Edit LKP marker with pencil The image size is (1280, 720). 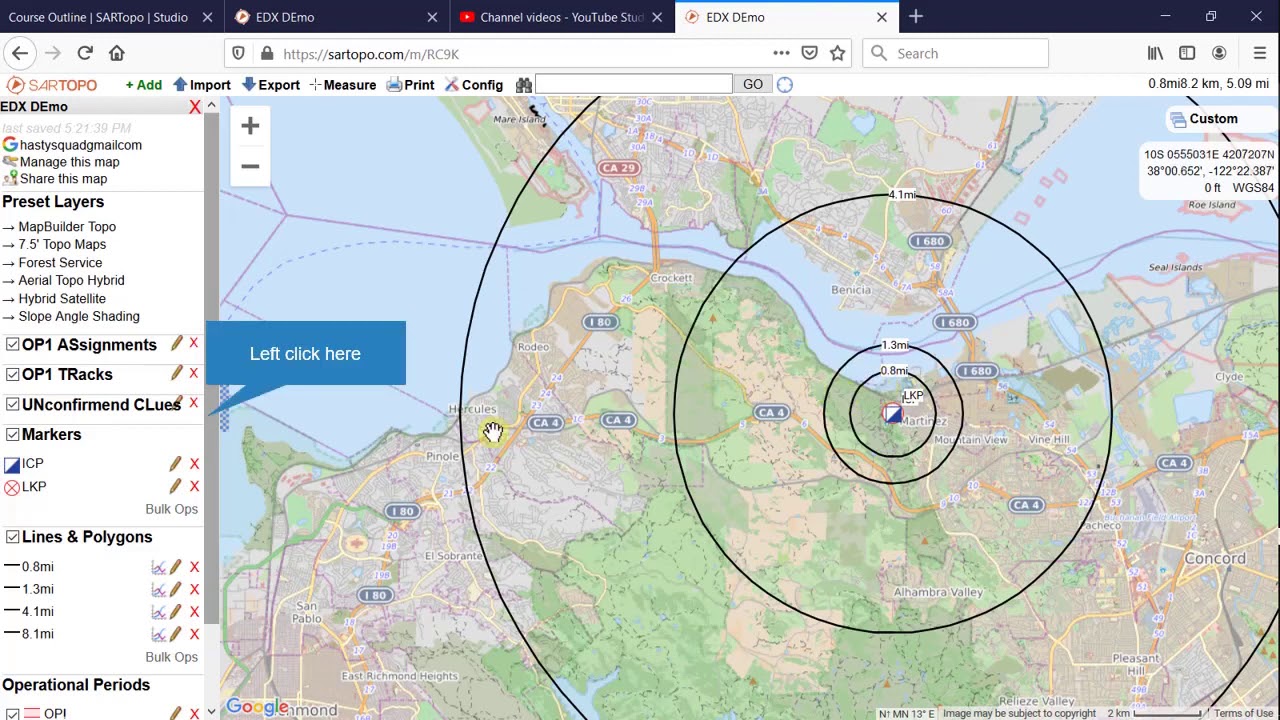click(176, 486)
